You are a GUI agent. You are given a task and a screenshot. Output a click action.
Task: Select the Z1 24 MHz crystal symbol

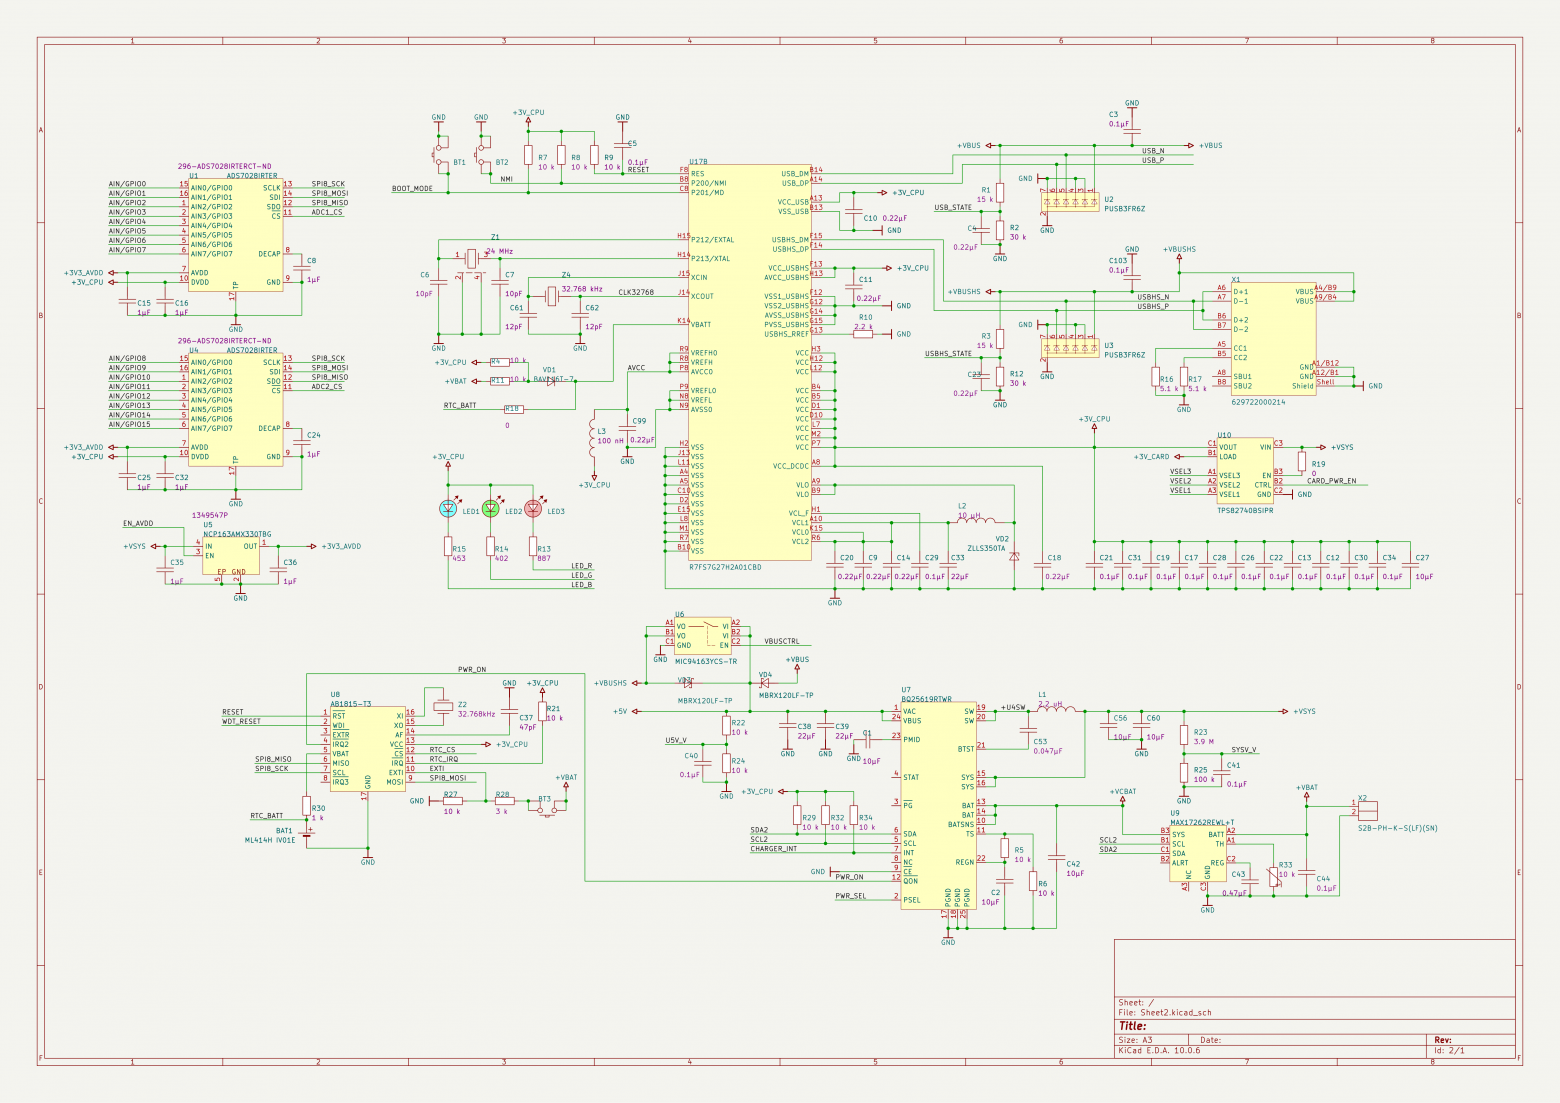click(472, 259)
